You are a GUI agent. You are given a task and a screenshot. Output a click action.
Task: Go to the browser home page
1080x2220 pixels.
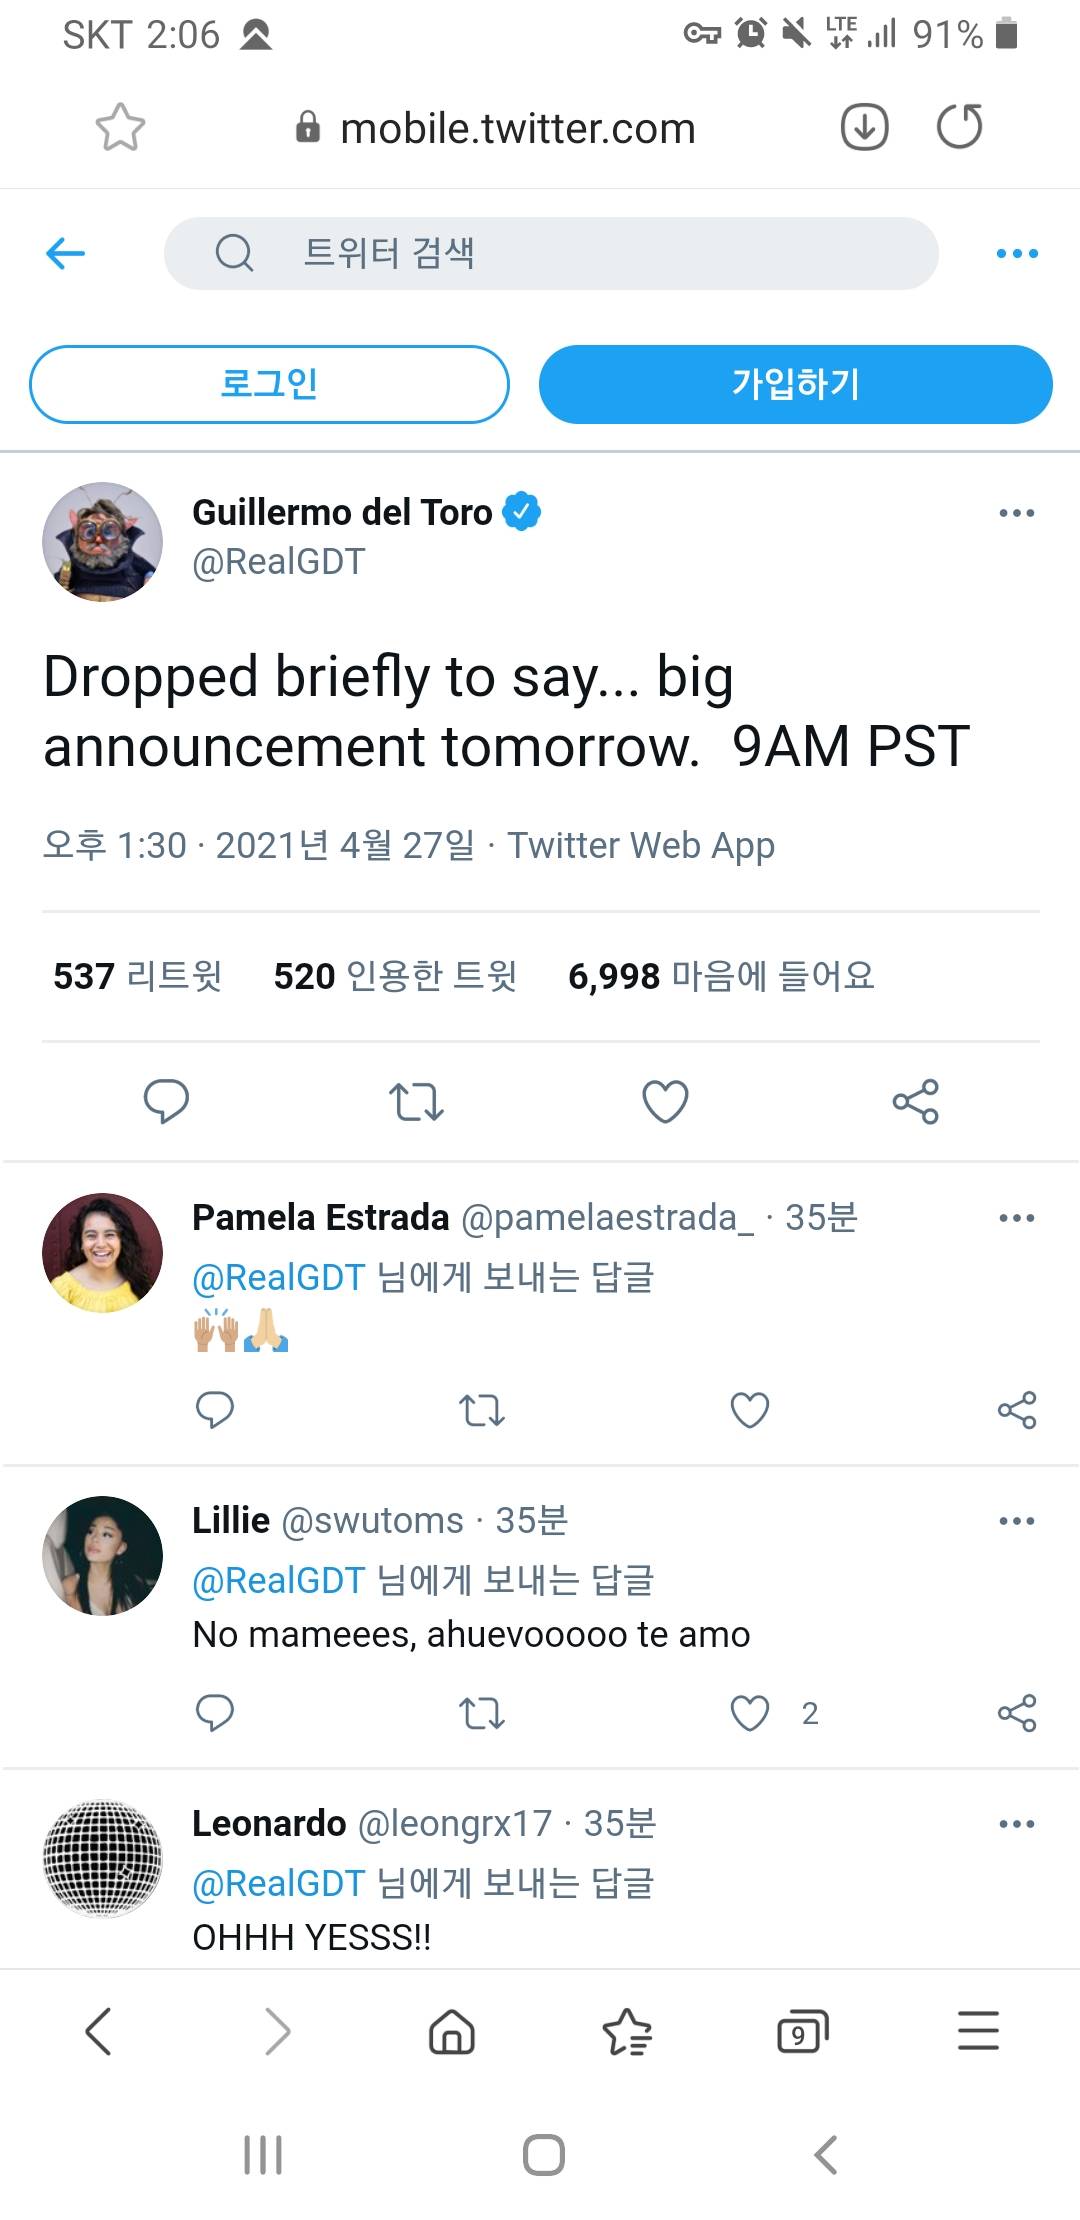(452, 2032)
